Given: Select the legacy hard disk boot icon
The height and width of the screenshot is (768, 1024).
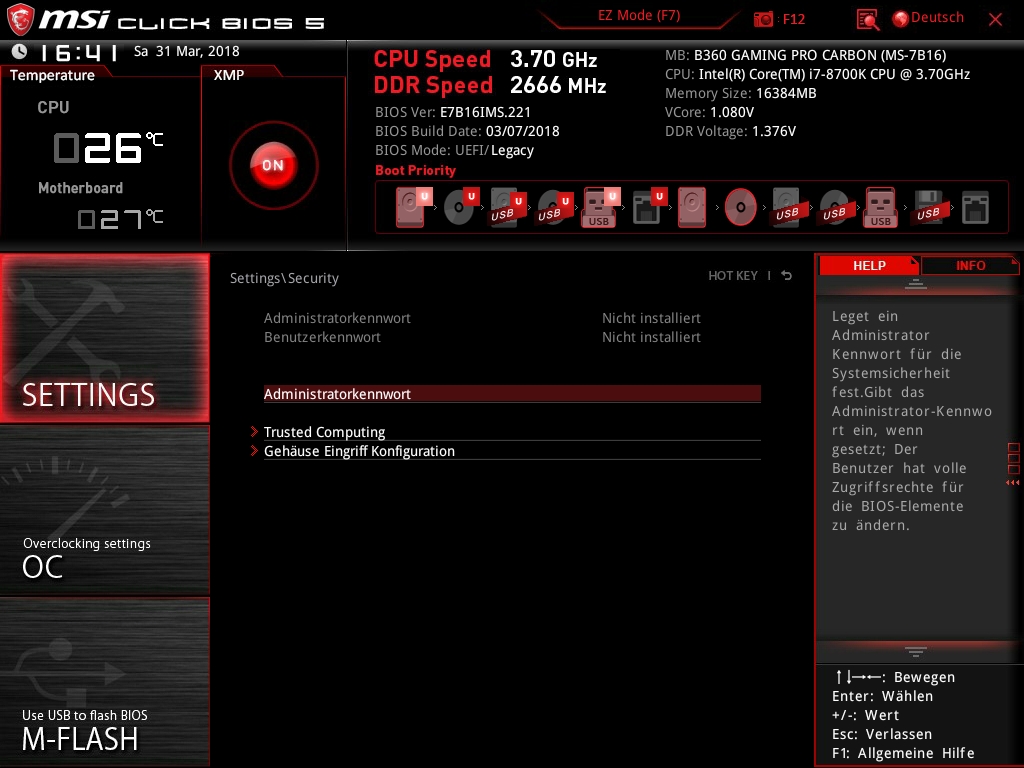Looking at the screenshot, I should 692,207.
